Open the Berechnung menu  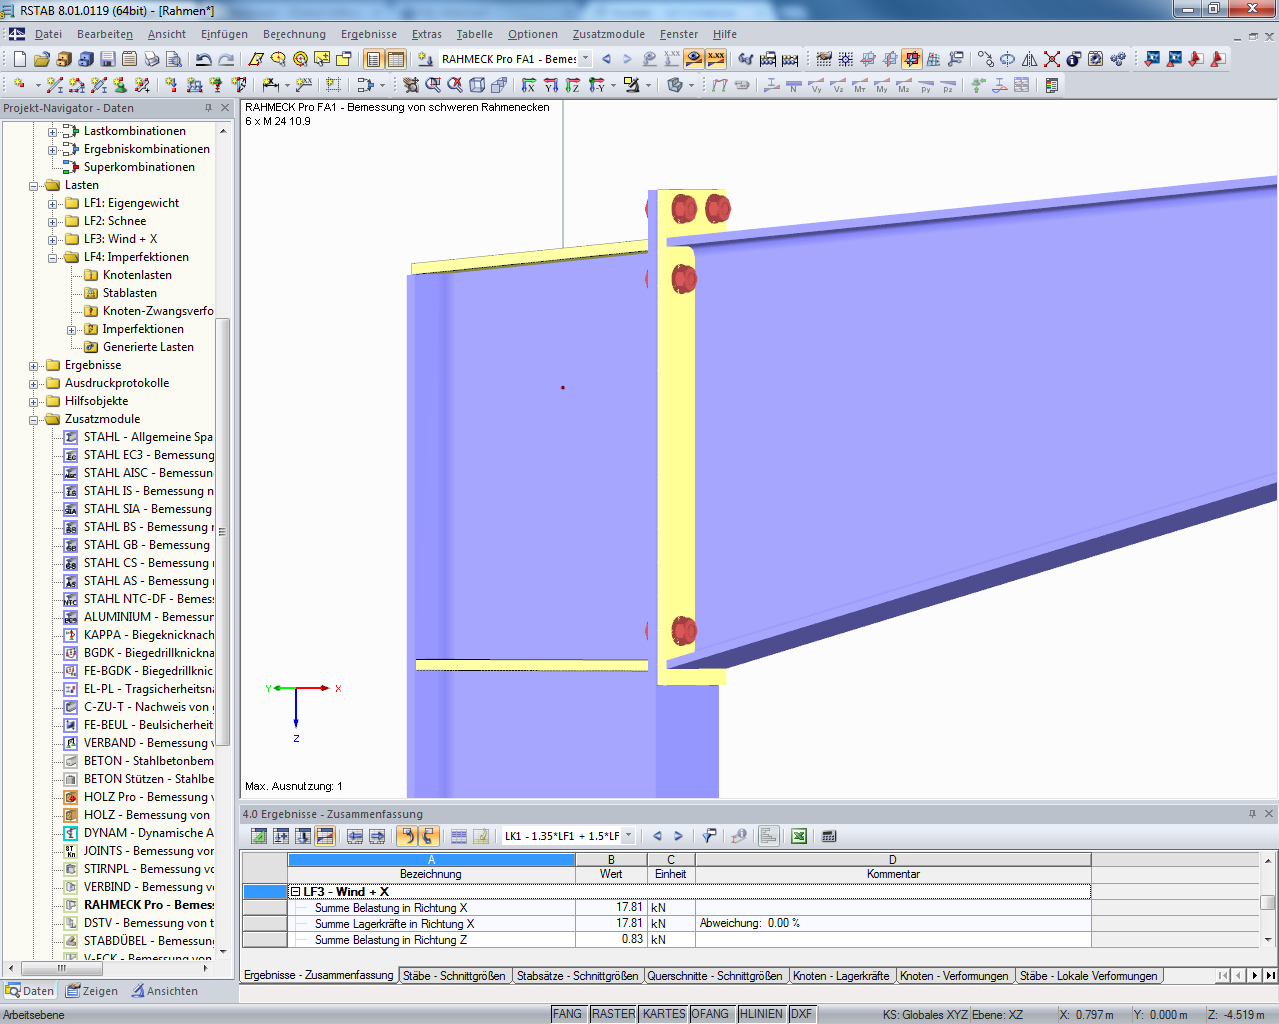coord(294,34)
